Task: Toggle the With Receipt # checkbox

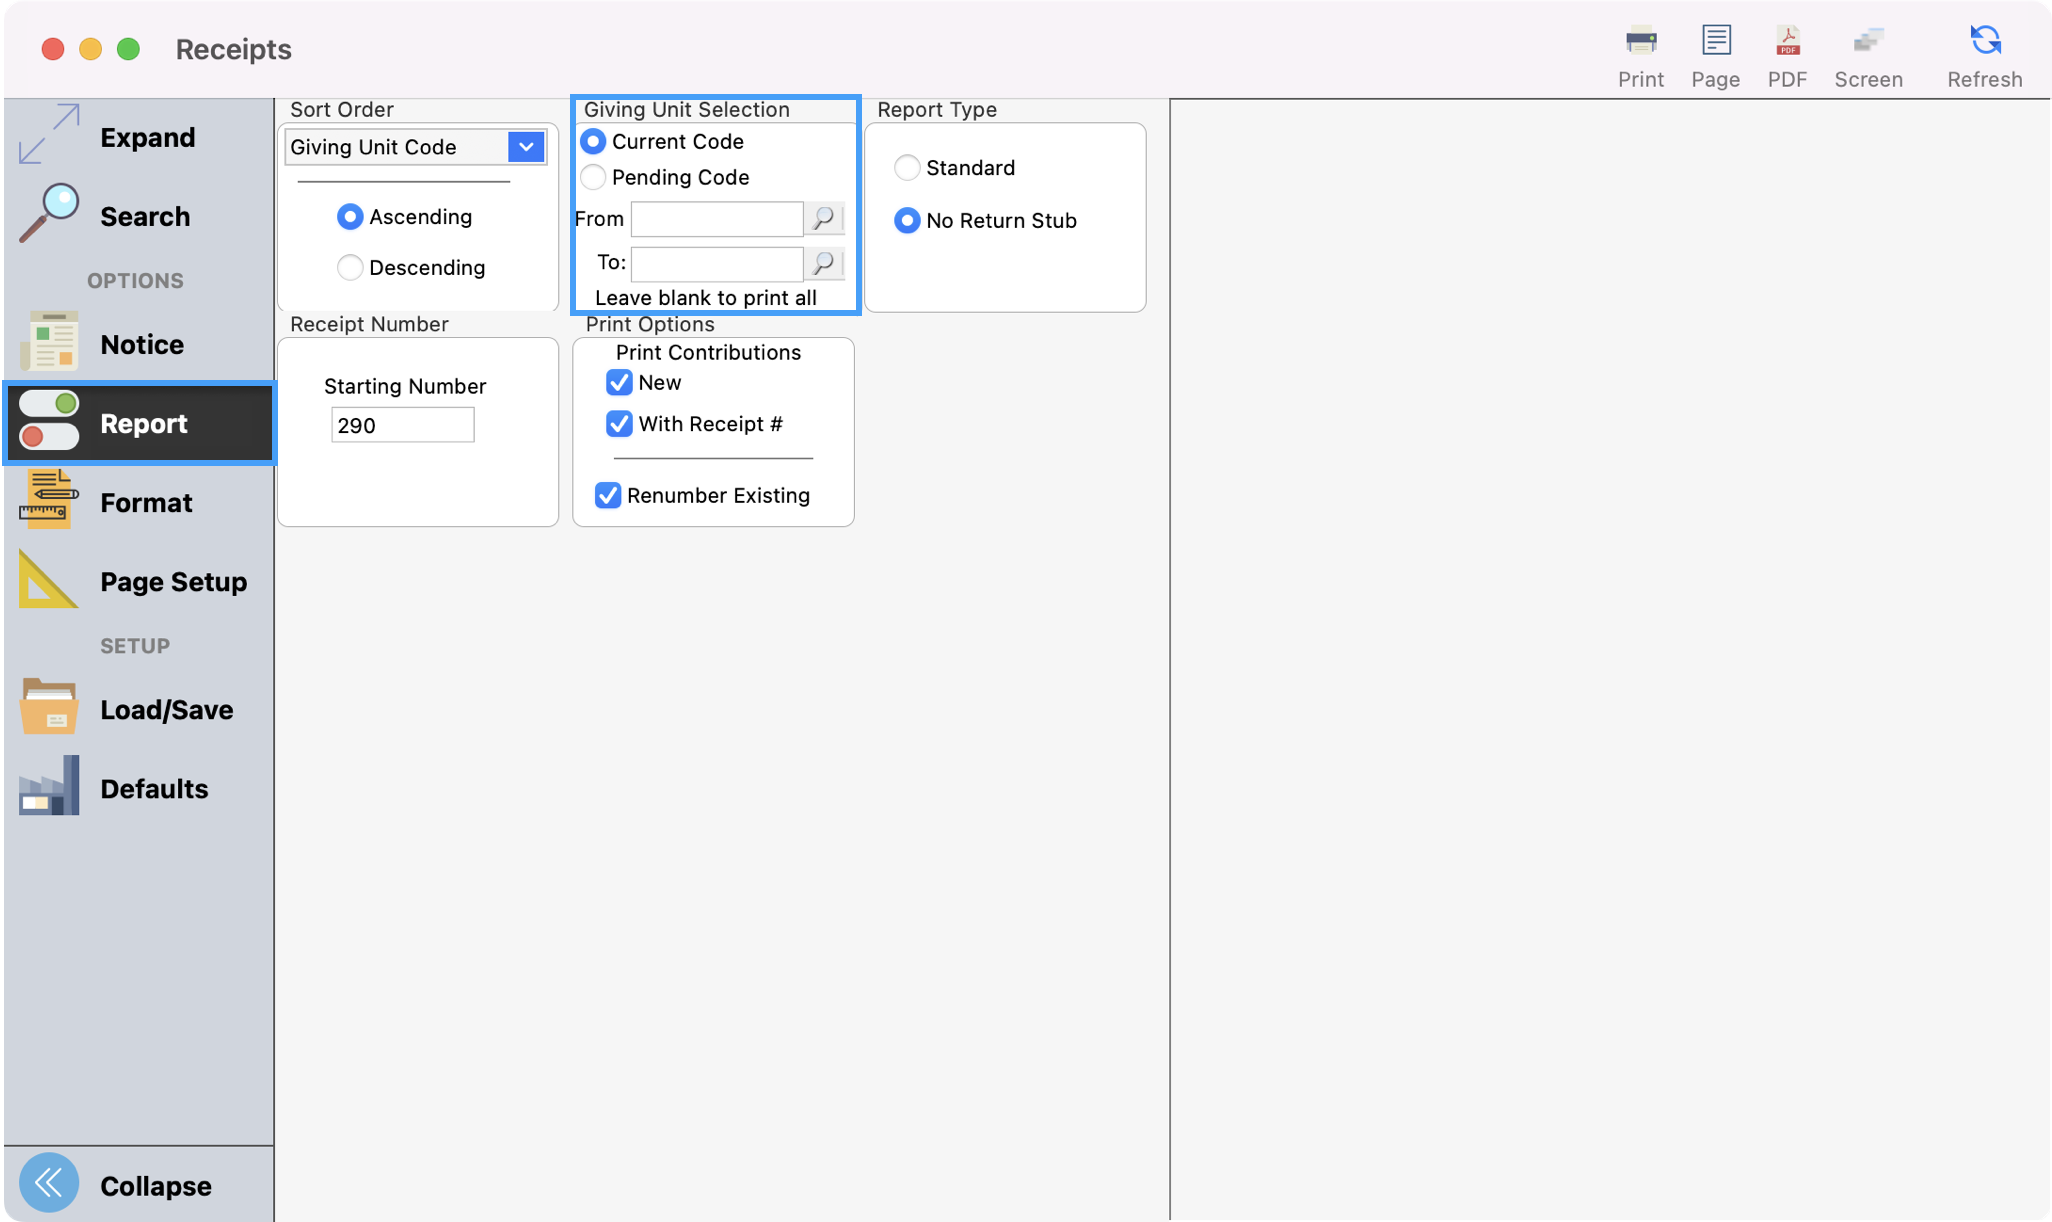Action: pyautogui.click(x=619, y=424)
